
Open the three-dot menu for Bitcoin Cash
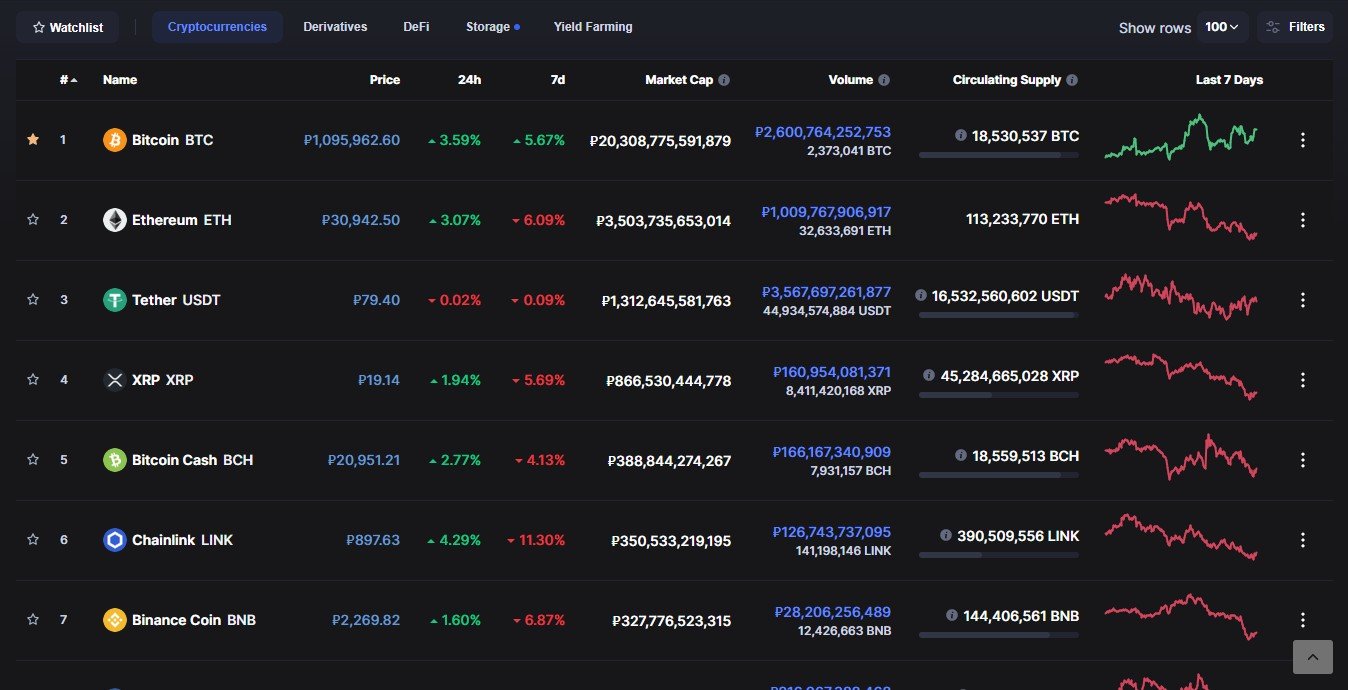coord(1303,460)
